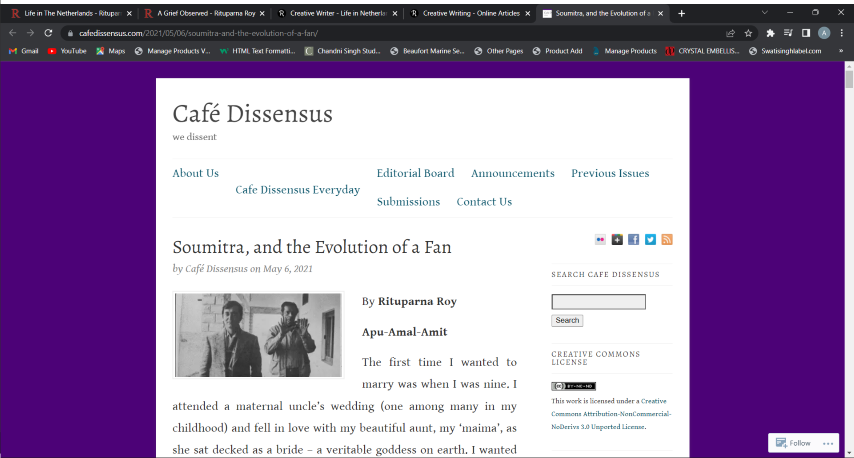Open 'Swatisinghlabel.com' bookmark

pos(785,51)
